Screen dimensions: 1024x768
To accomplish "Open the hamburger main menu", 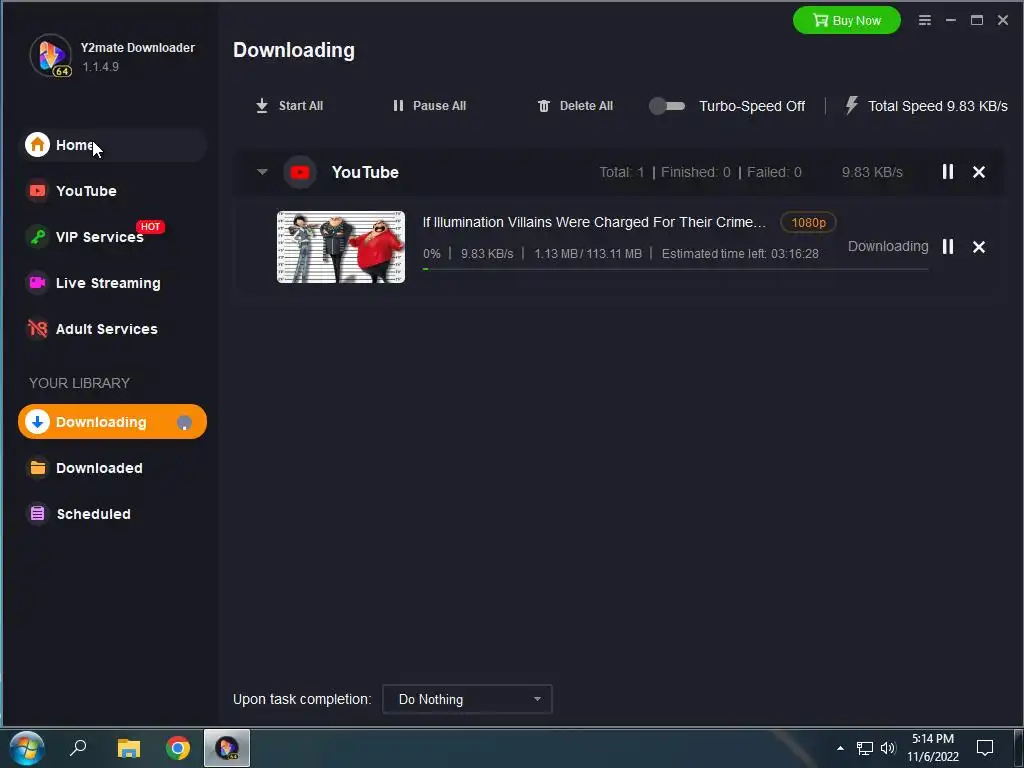I will [925, 20].
